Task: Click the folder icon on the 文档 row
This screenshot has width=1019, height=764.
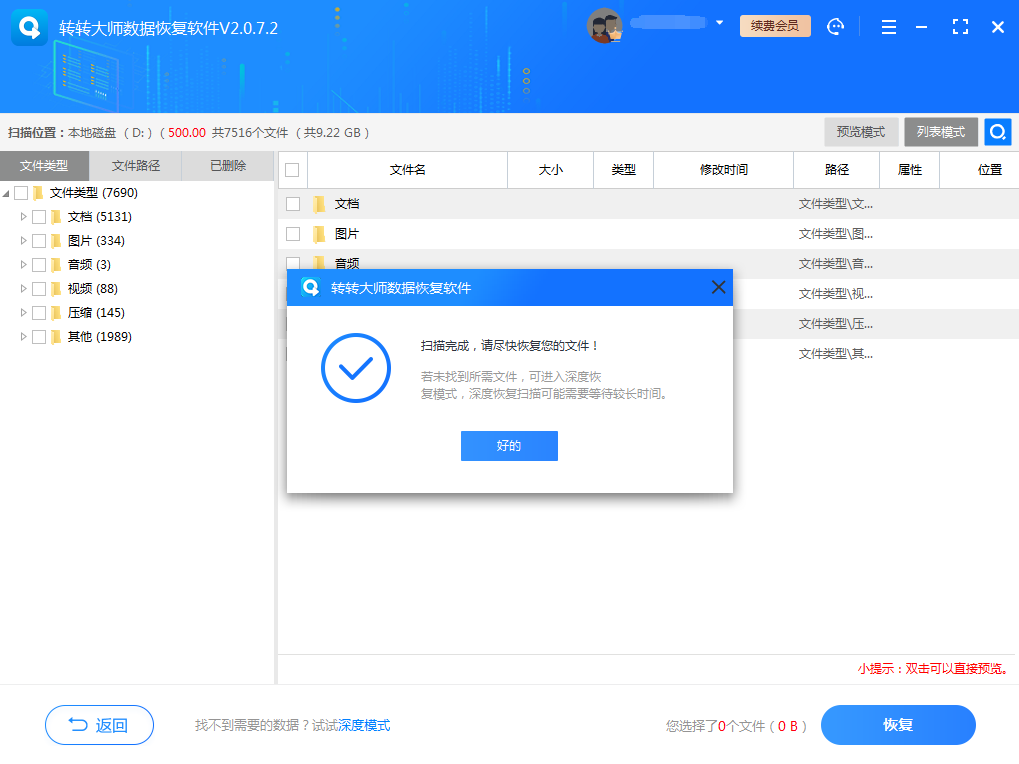Action: [320, 203]
